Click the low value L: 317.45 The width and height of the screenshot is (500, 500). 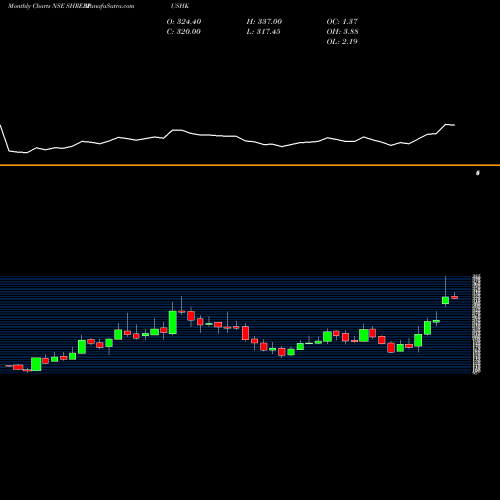coord(263,32)
